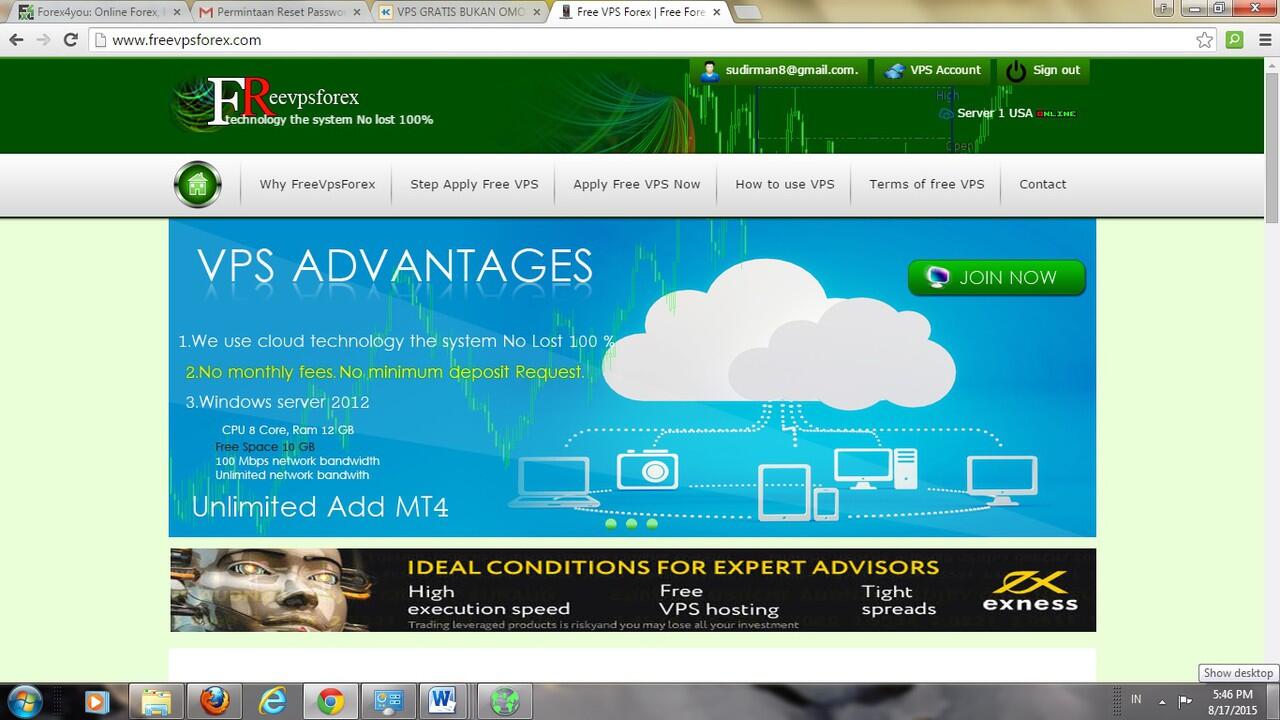
Task: Open Terms of free VPS menu item
Action: [x=927, y=184]
